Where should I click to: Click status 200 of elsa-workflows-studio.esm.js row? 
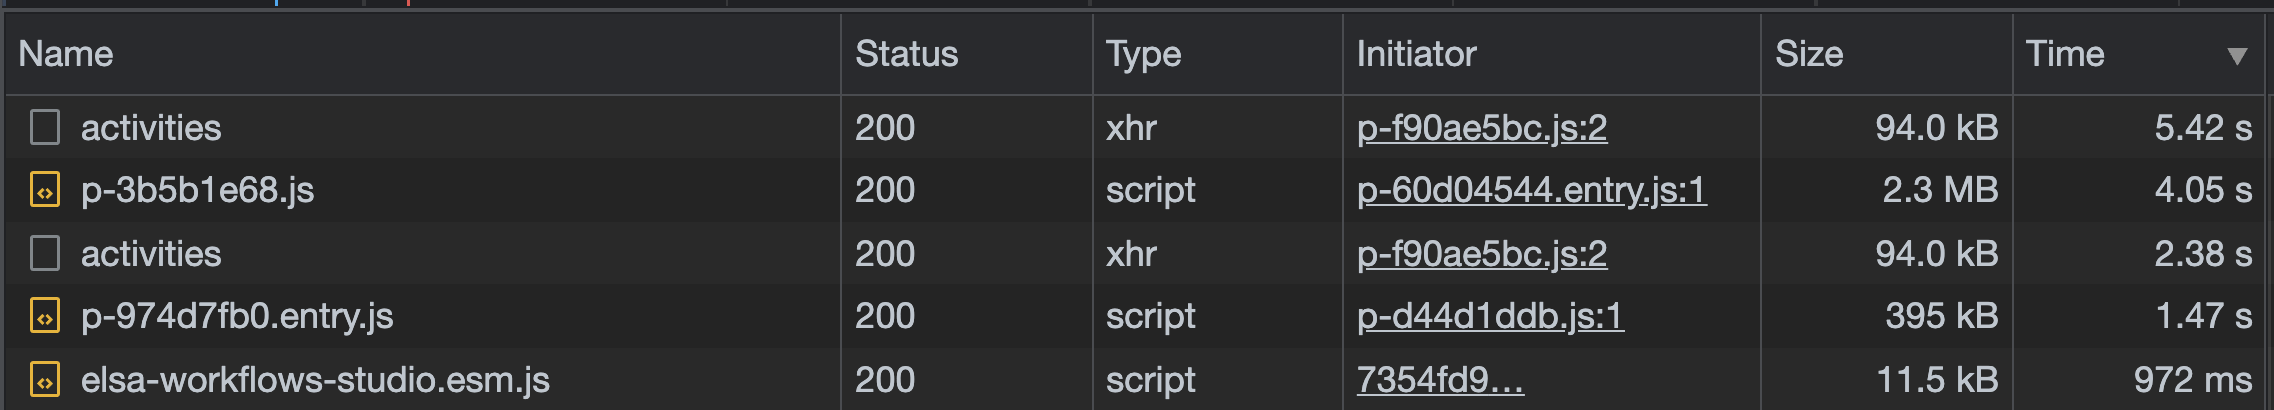pyautogui.click(x=885, y=380)
